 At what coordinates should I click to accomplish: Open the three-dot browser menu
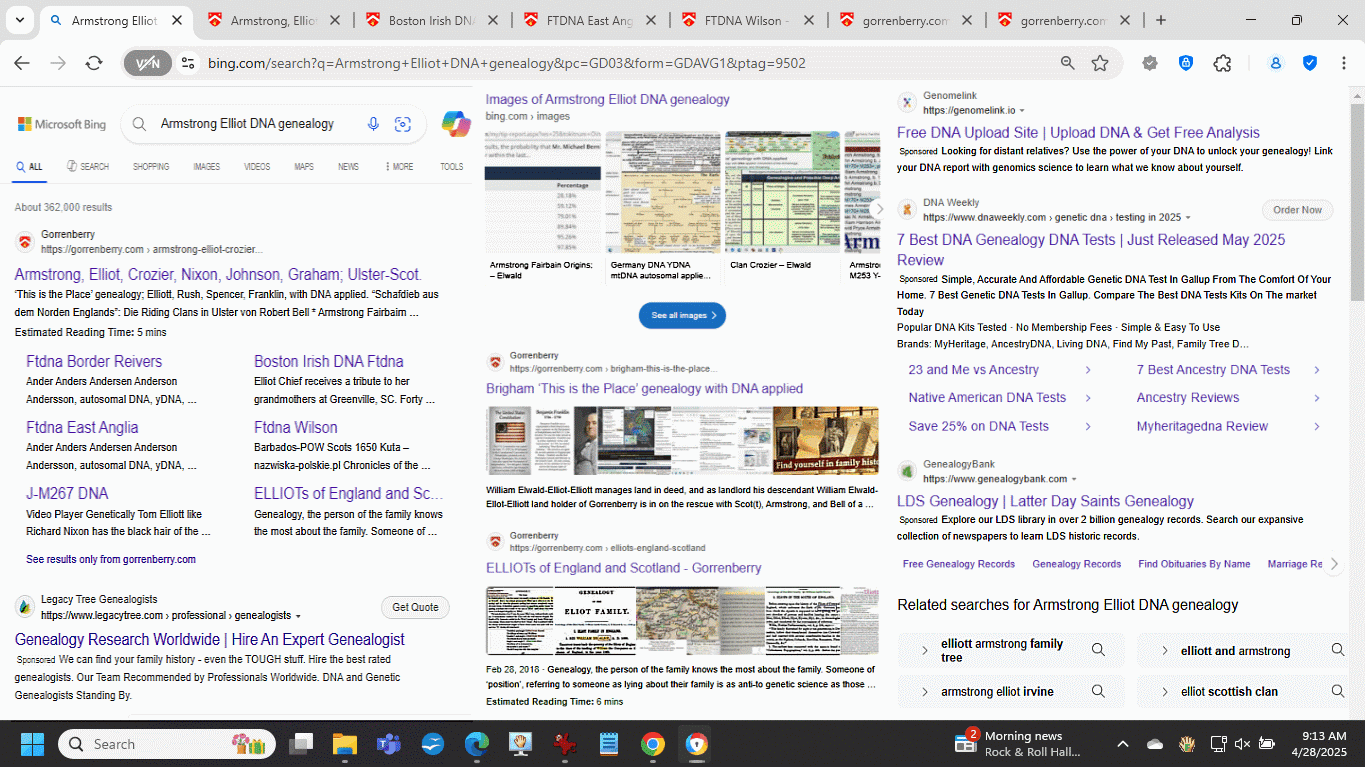1342,63
